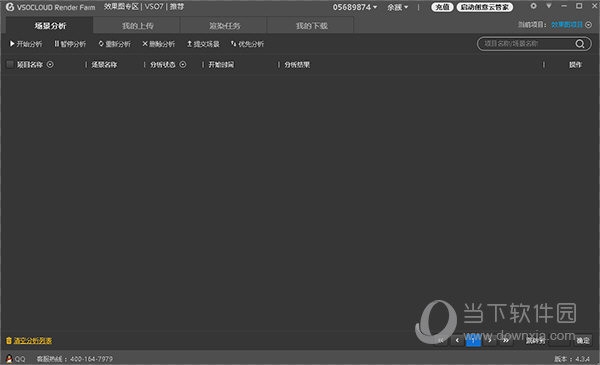Screen dimensions: 600x365
Task: Go to previous page arrow
Action: pos(457,340)
